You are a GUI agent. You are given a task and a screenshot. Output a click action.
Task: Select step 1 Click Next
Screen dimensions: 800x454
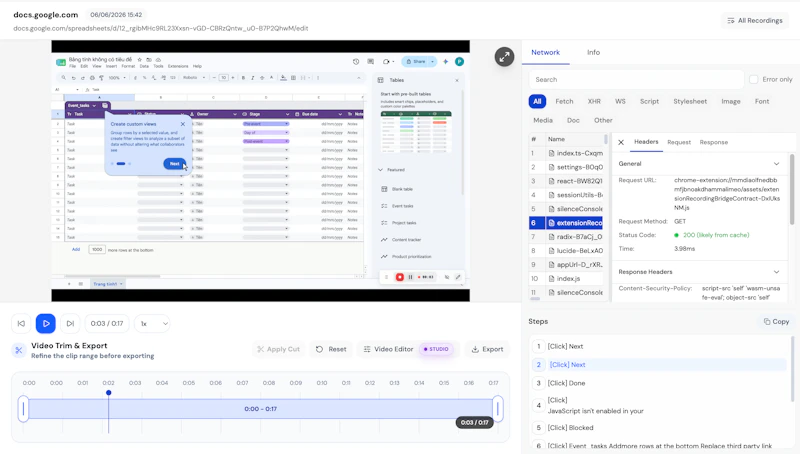pyautogui.click(x=658, y=346)
